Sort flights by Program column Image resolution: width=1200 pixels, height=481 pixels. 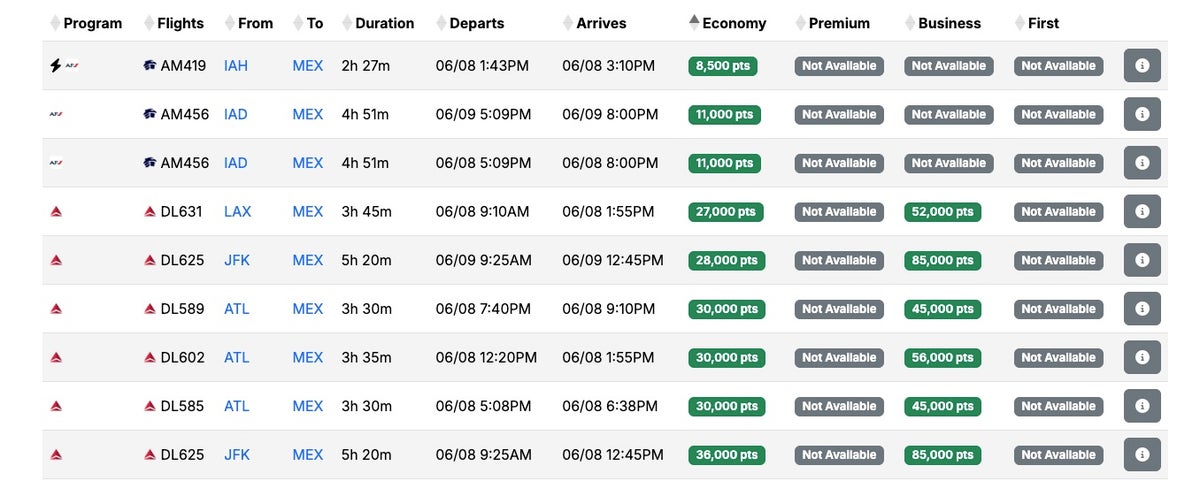point(92,23)
